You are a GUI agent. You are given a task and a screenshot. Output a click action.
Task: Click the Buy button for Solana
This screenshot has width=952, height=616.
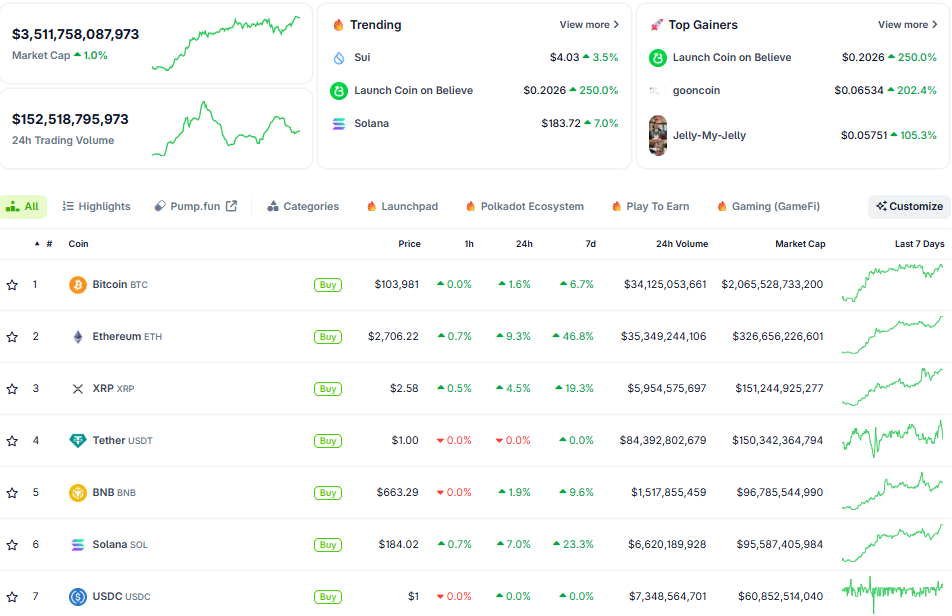(x=328, y=545)
